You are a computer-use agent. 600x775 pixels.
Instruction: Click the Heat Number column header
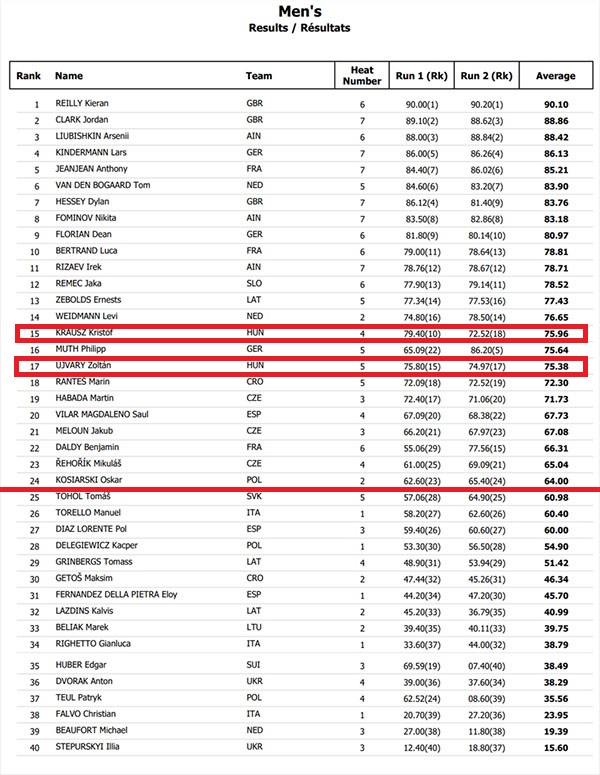click(362, 76)
